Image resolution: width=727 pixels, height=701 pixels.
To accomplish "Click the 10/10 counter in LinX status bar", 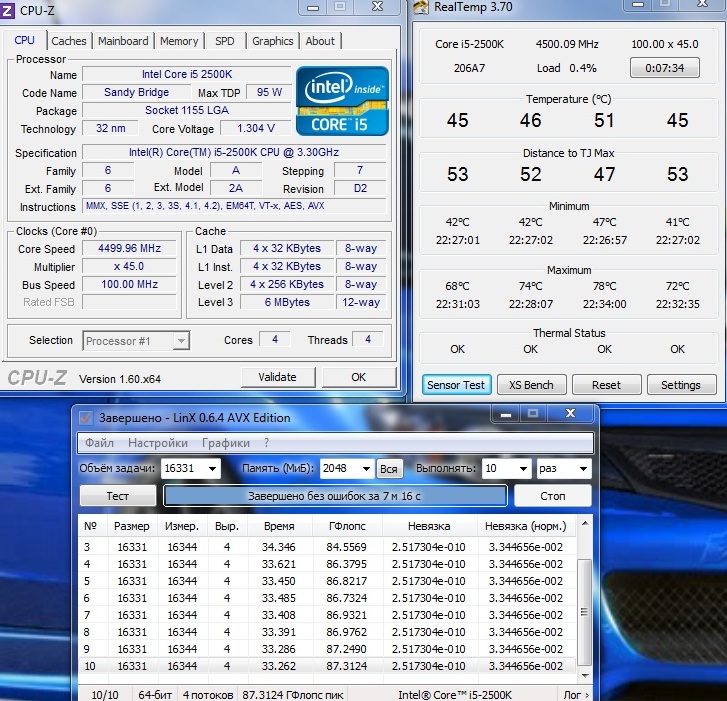I will 105,695.
